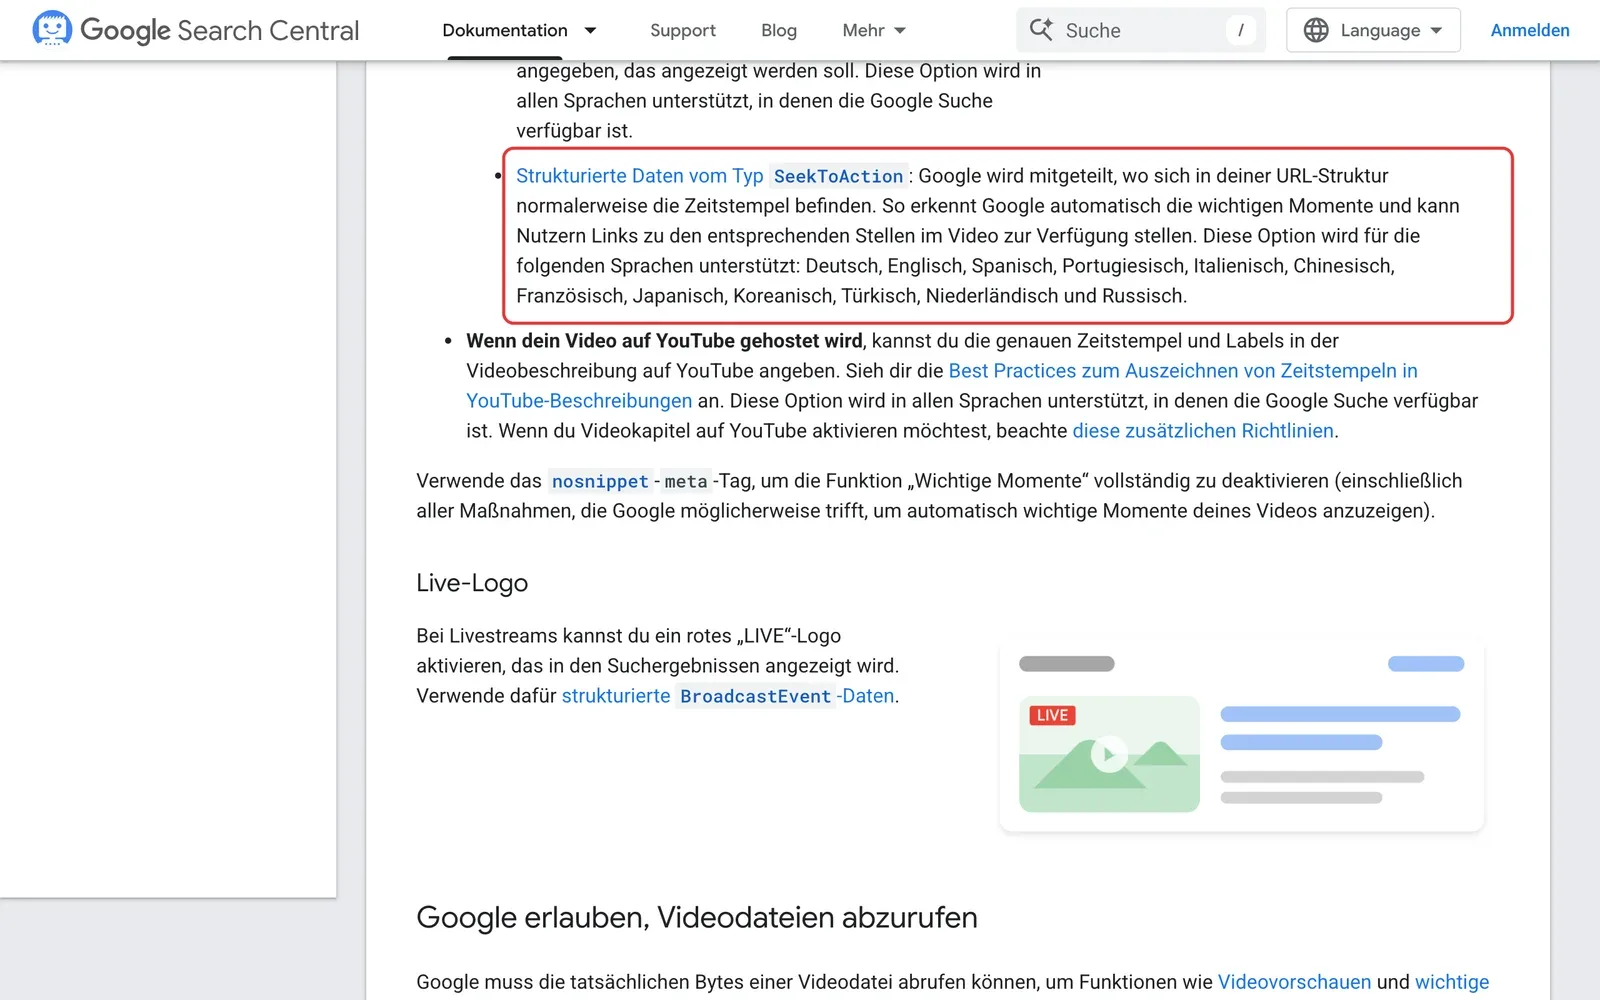1600x1000 pixels.
Task: Click the globe icon in Language button
Action: (x=1316, y=30)
